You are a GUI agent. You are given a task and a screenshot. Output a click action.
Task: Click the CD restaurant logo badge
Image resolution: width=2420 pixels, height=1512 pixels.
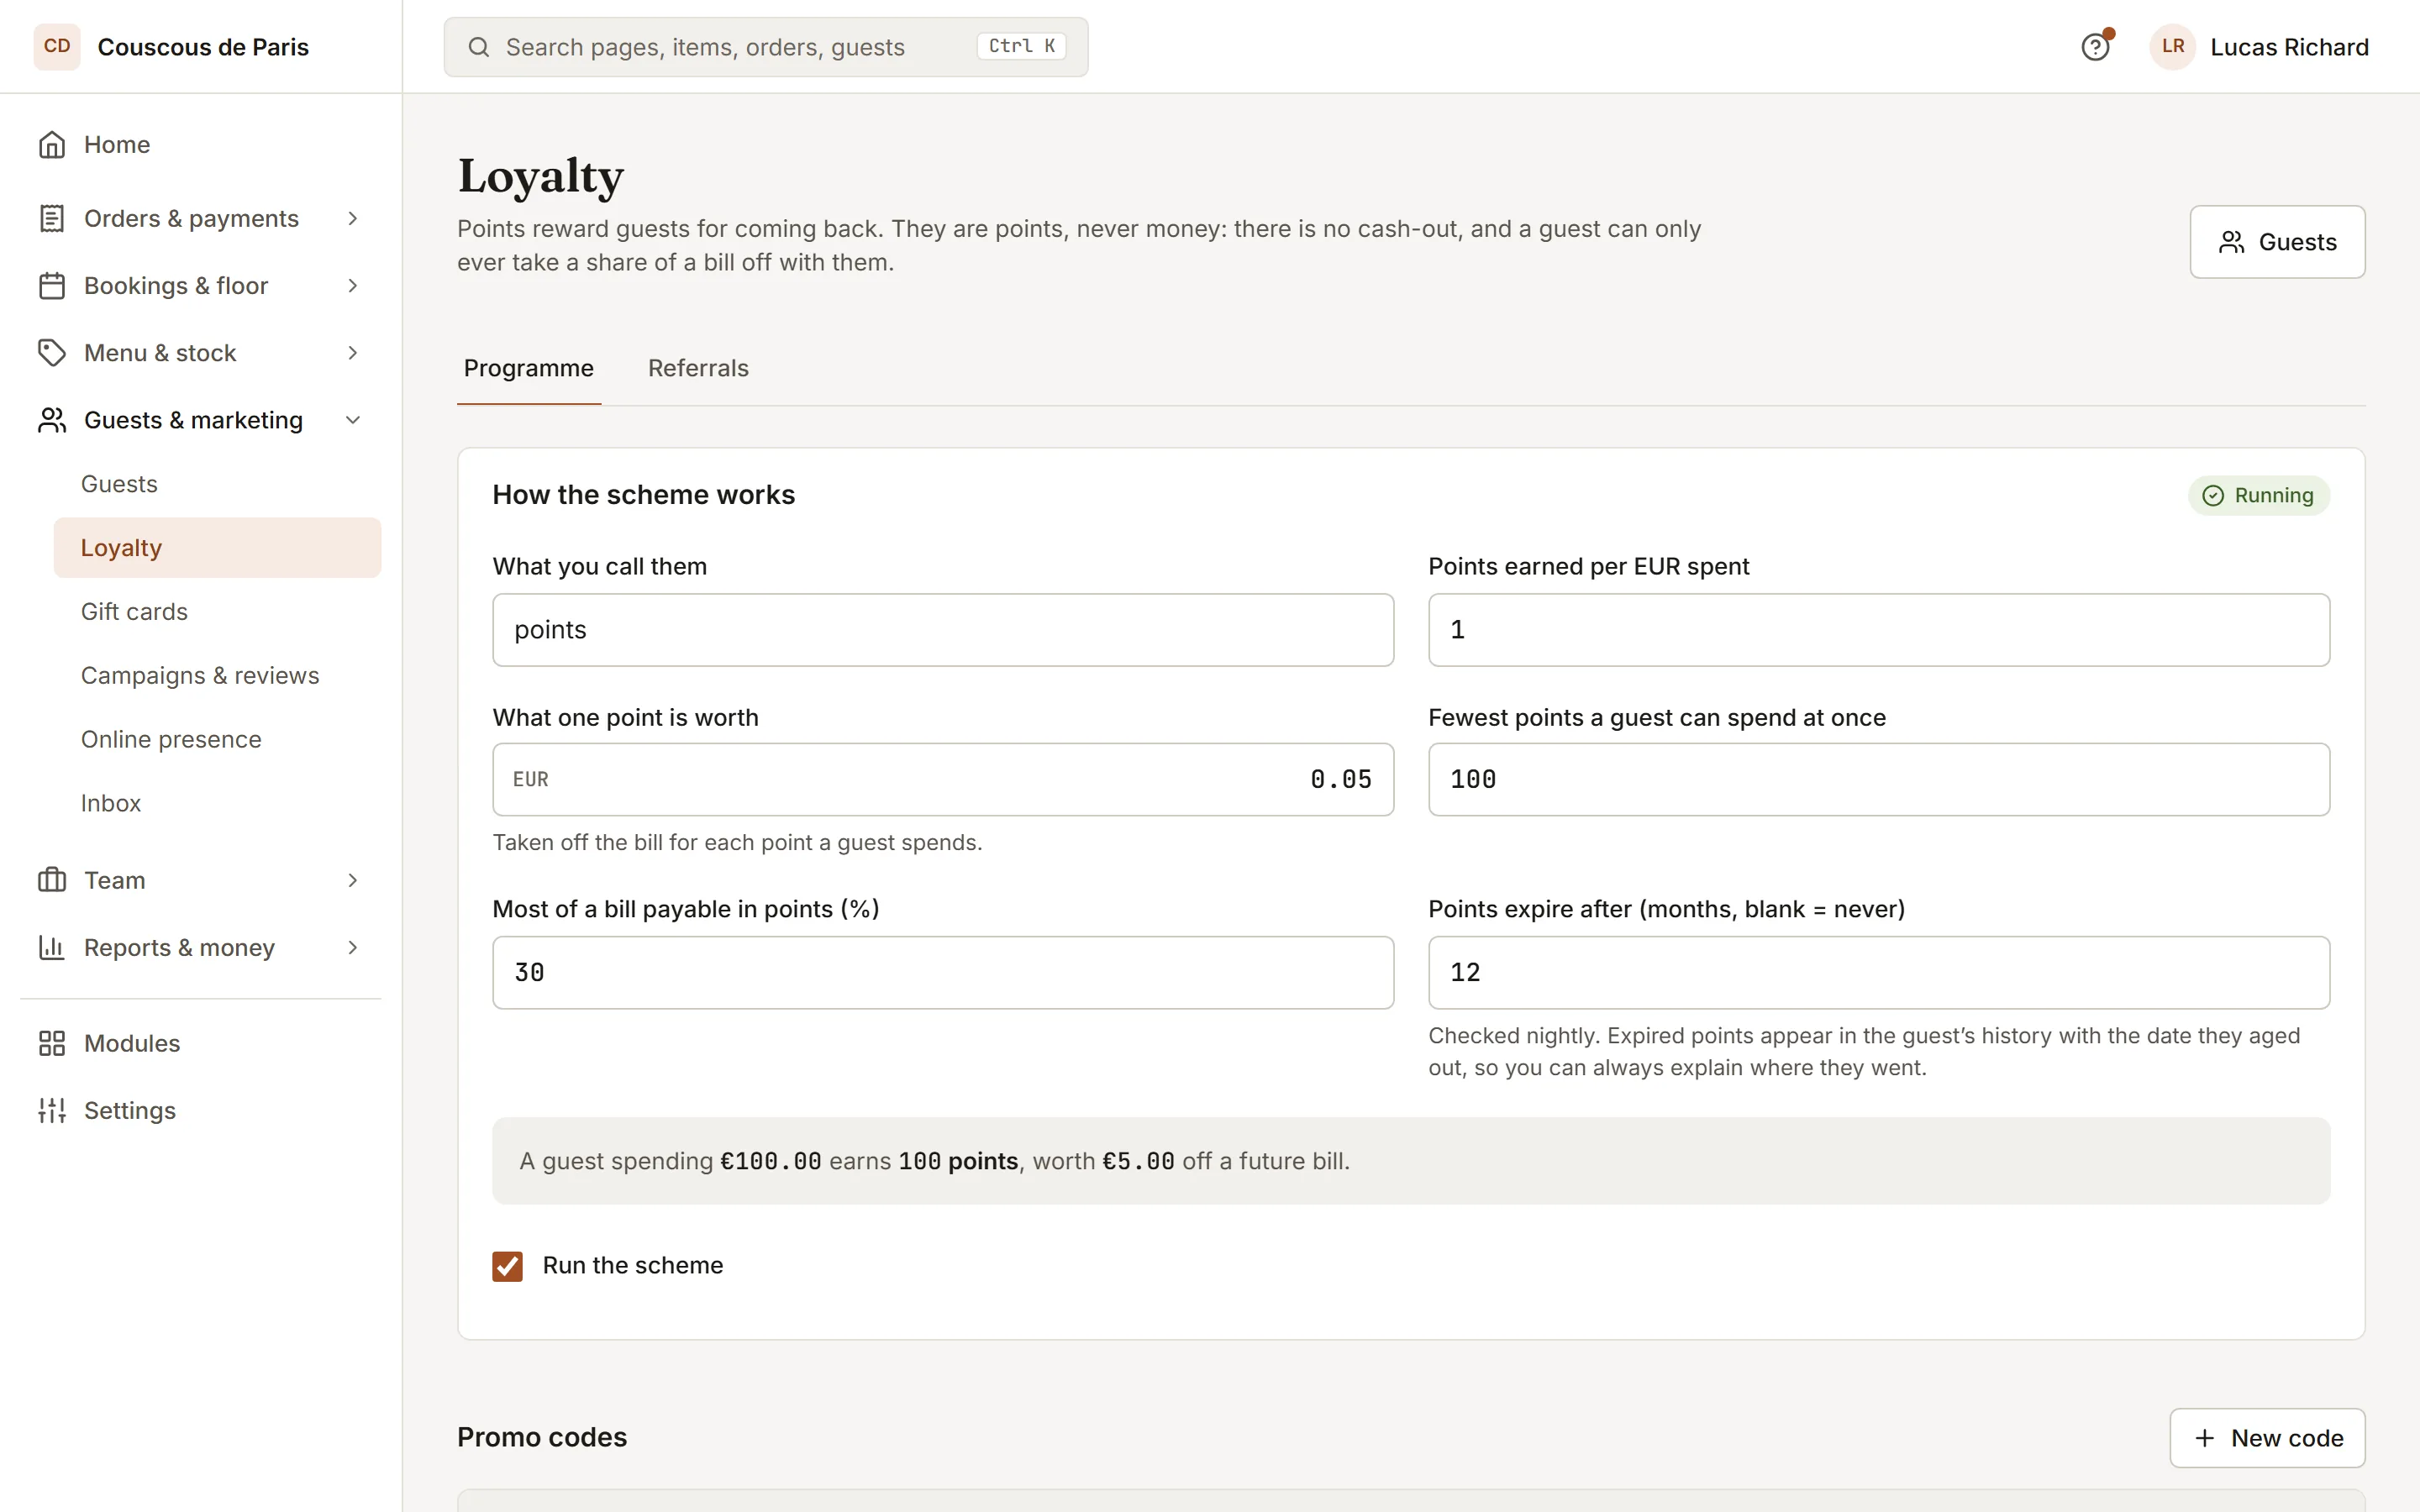pyautogui.click(x=57, y=47)
